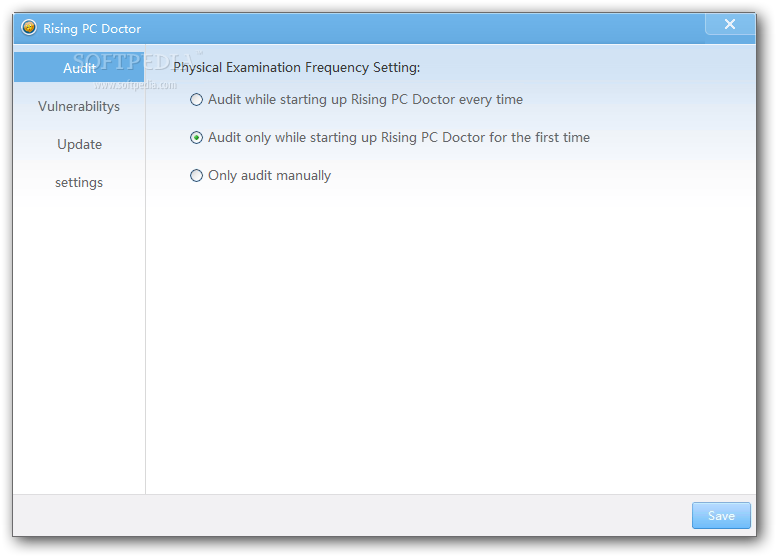This screenshot has height=557, width=777.
Task: Select audit every time on startup radio
Action: 197,100
